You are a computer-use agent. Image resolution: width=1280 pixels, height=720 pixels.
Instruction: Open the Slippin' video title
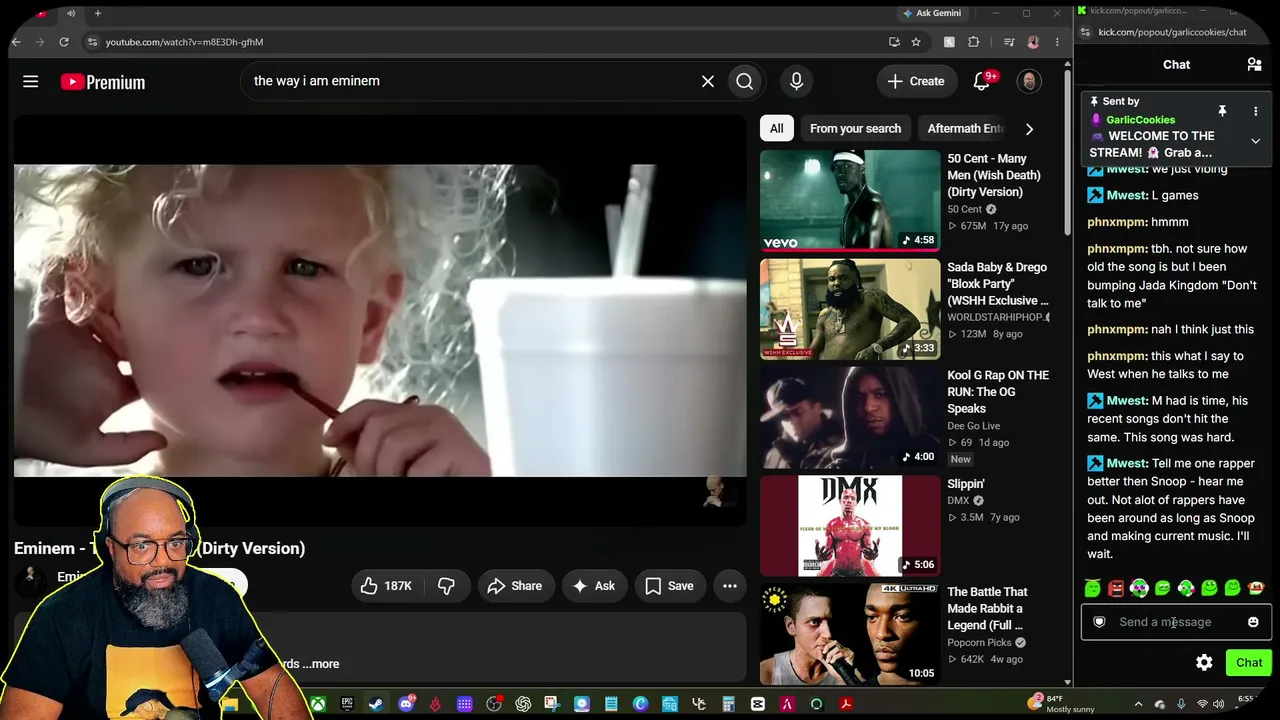(966, 484)
